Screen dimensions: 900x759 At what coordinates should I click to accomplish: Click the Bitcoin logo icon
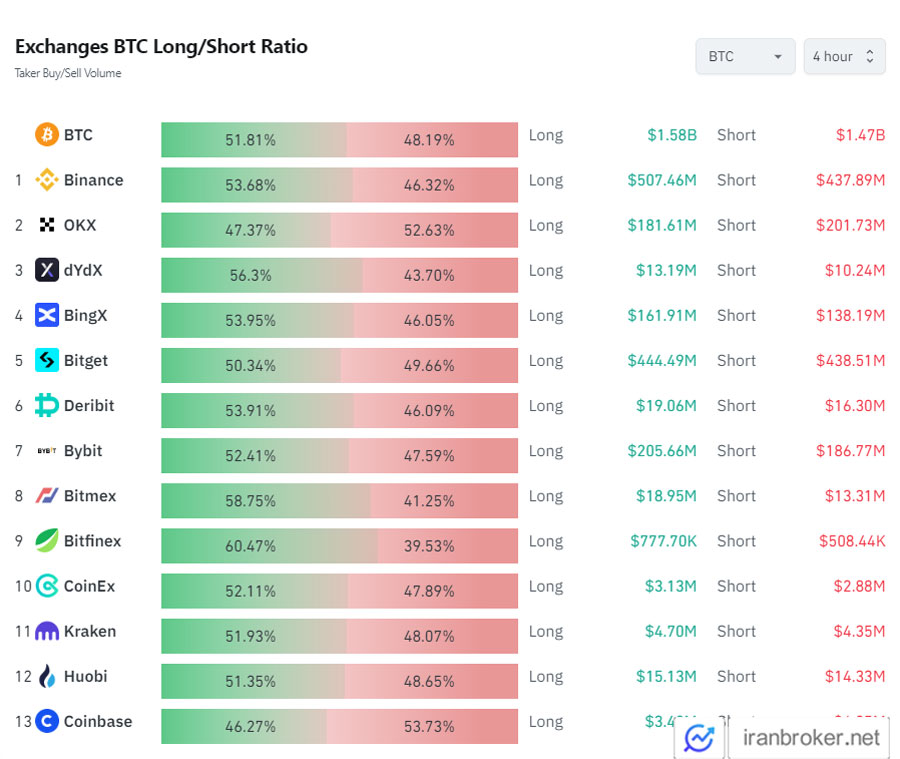[x=47, y=135]
